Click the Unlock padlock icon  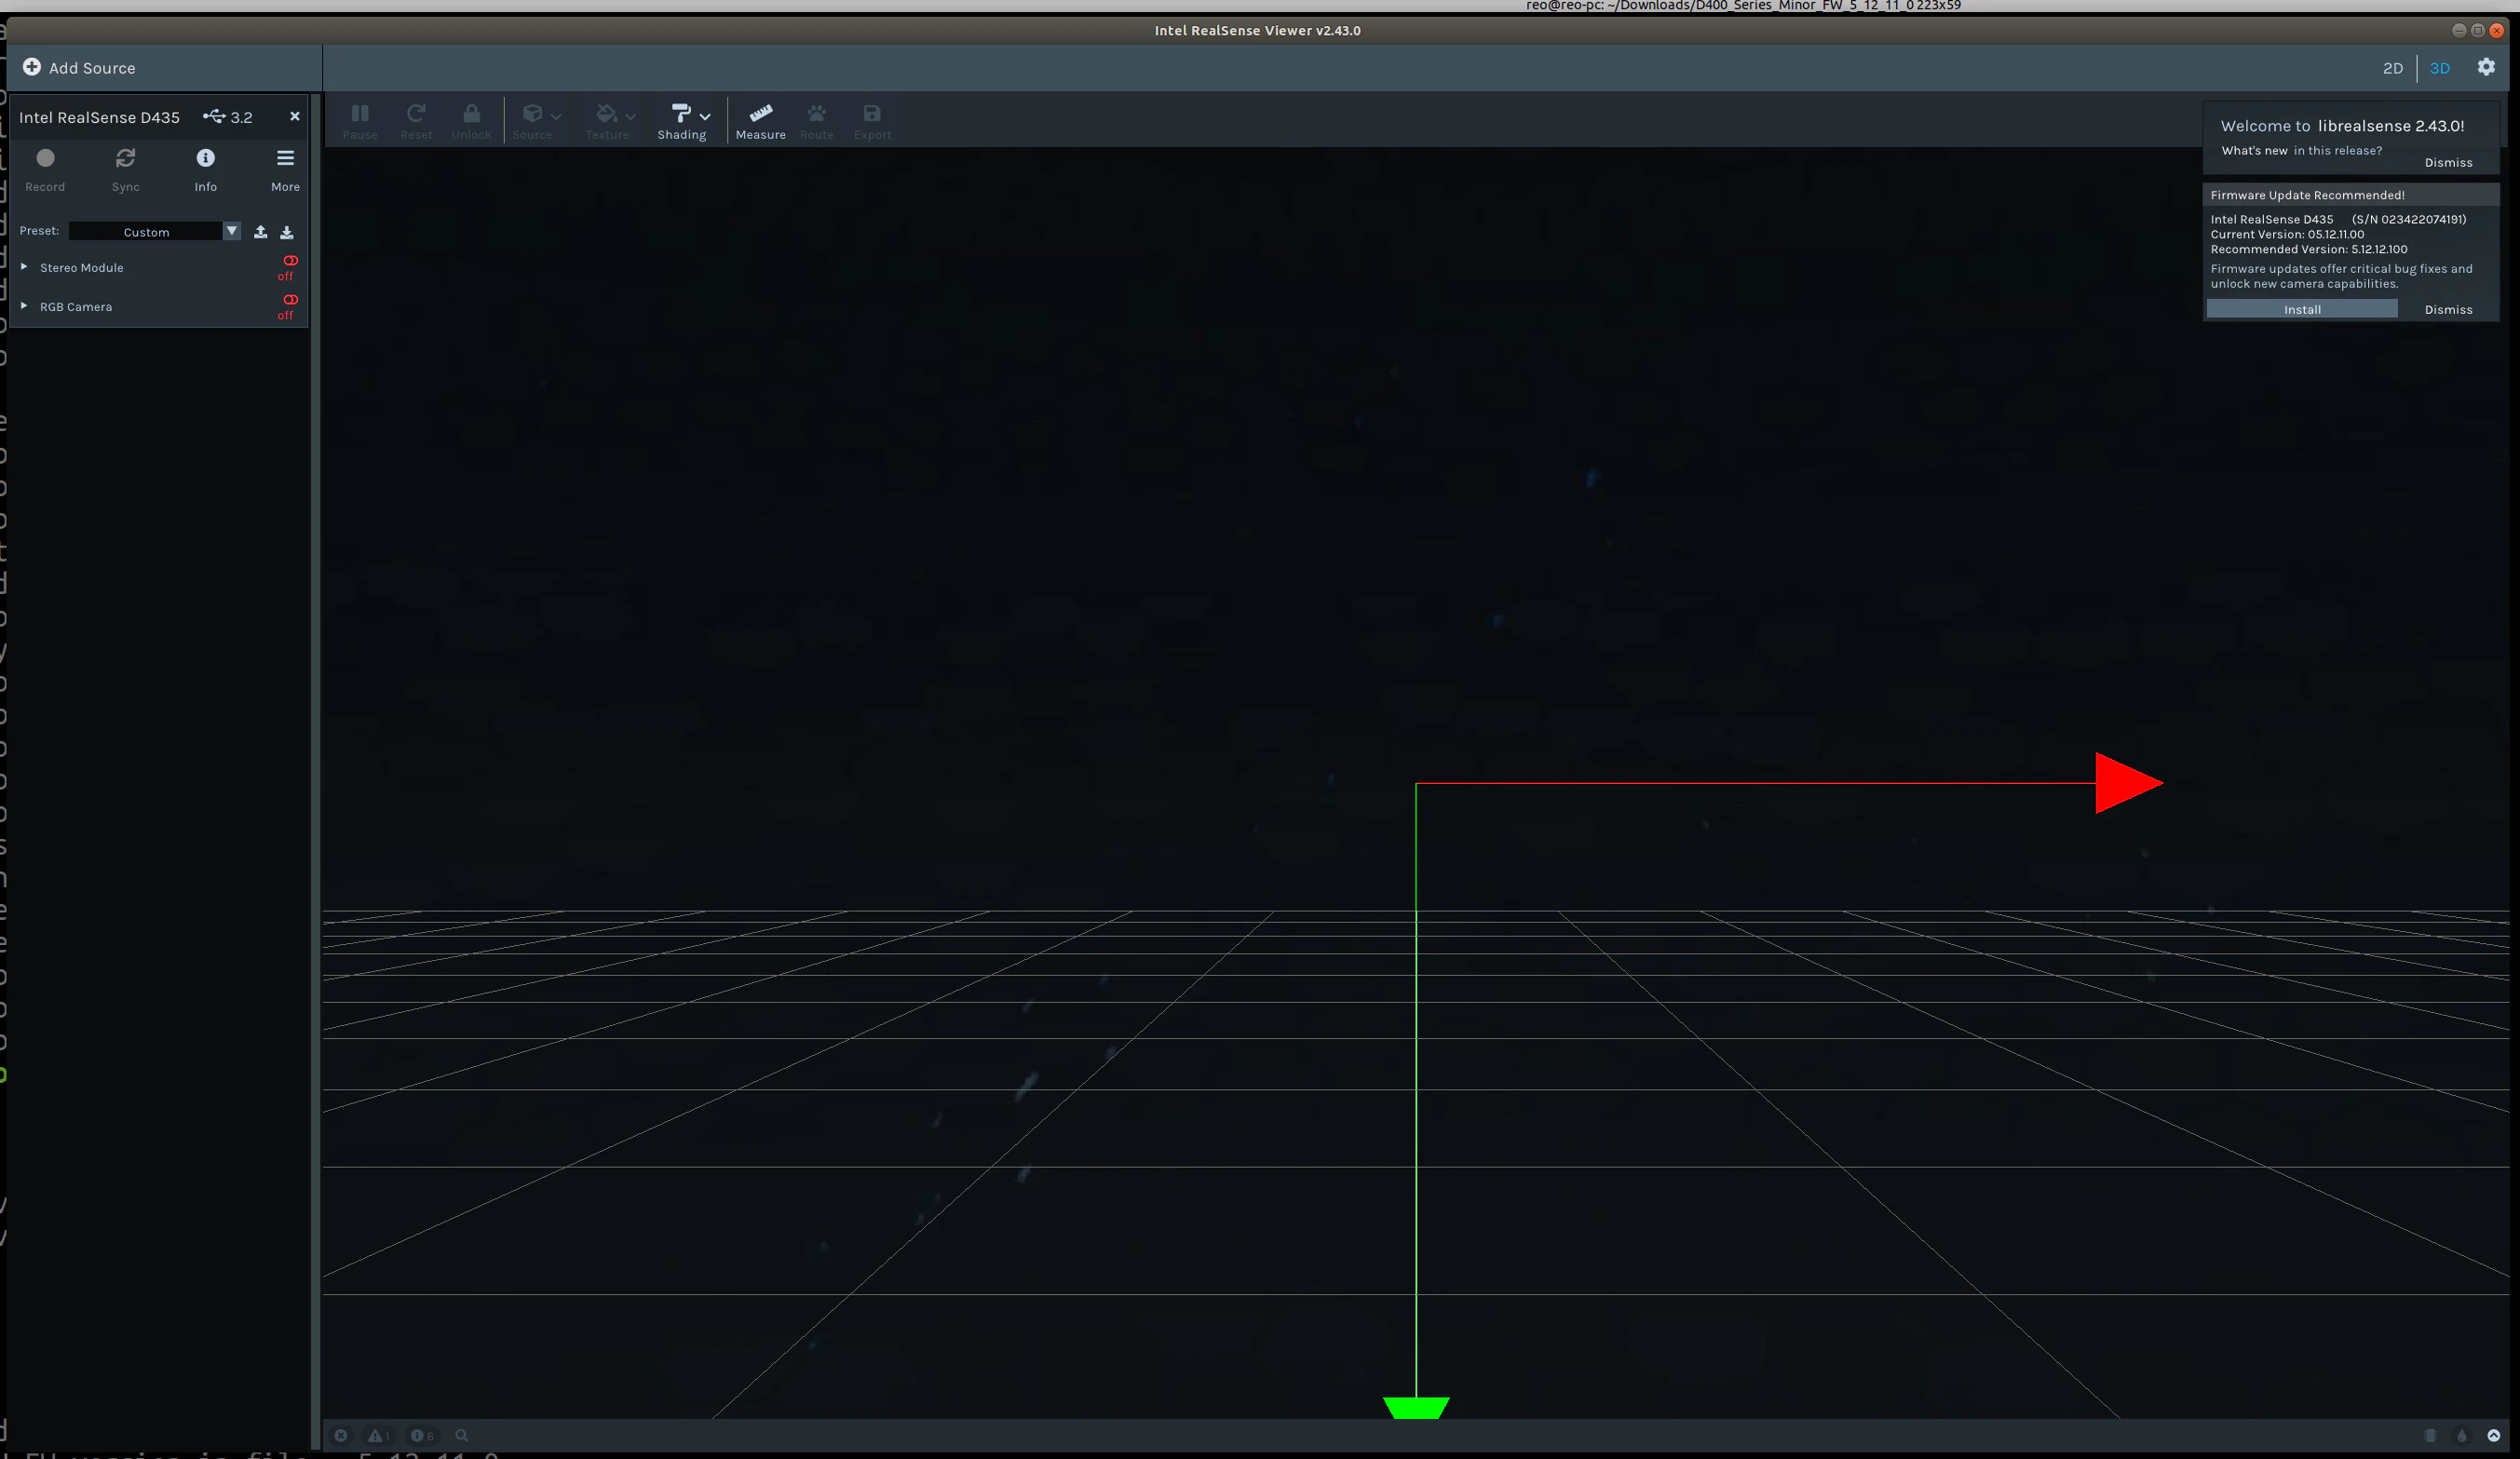(x=471, y=113)
